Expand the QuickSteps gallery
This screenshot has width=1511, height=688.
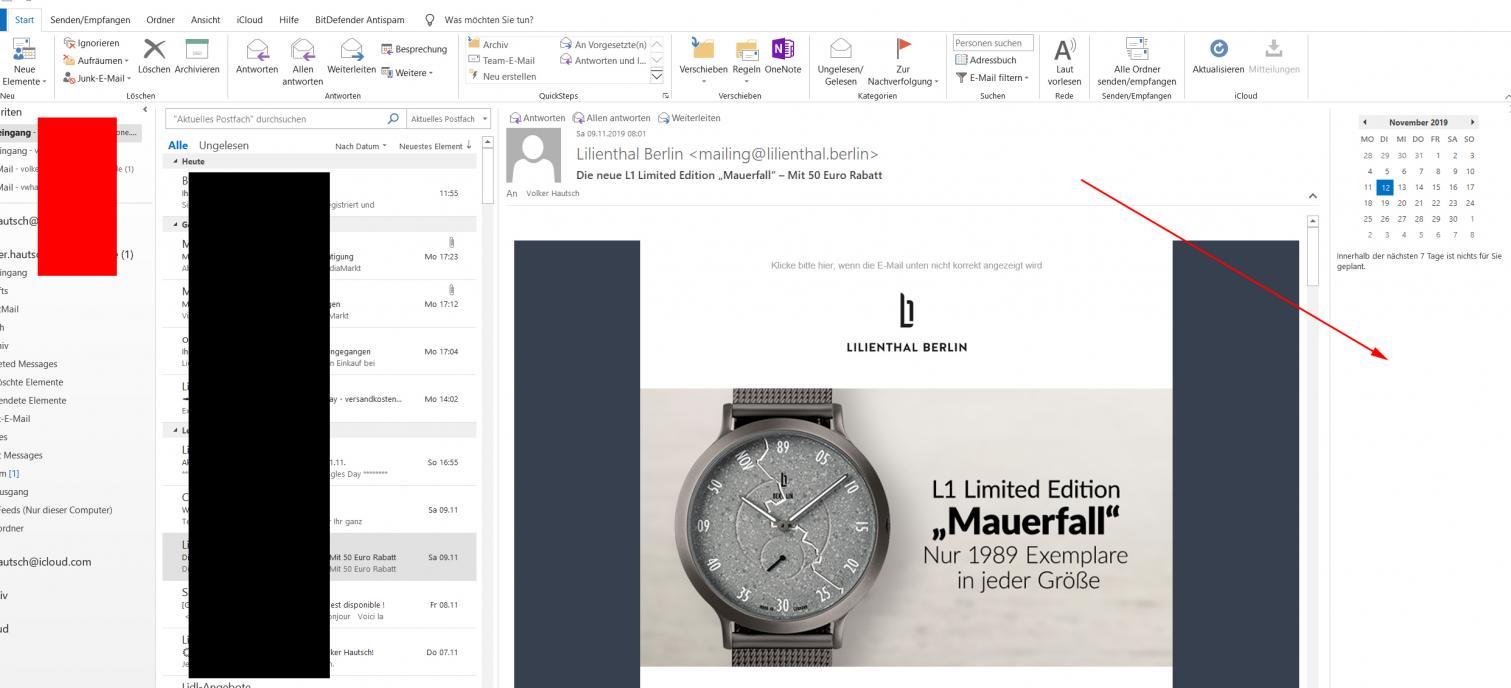click(x=657, y=76)
